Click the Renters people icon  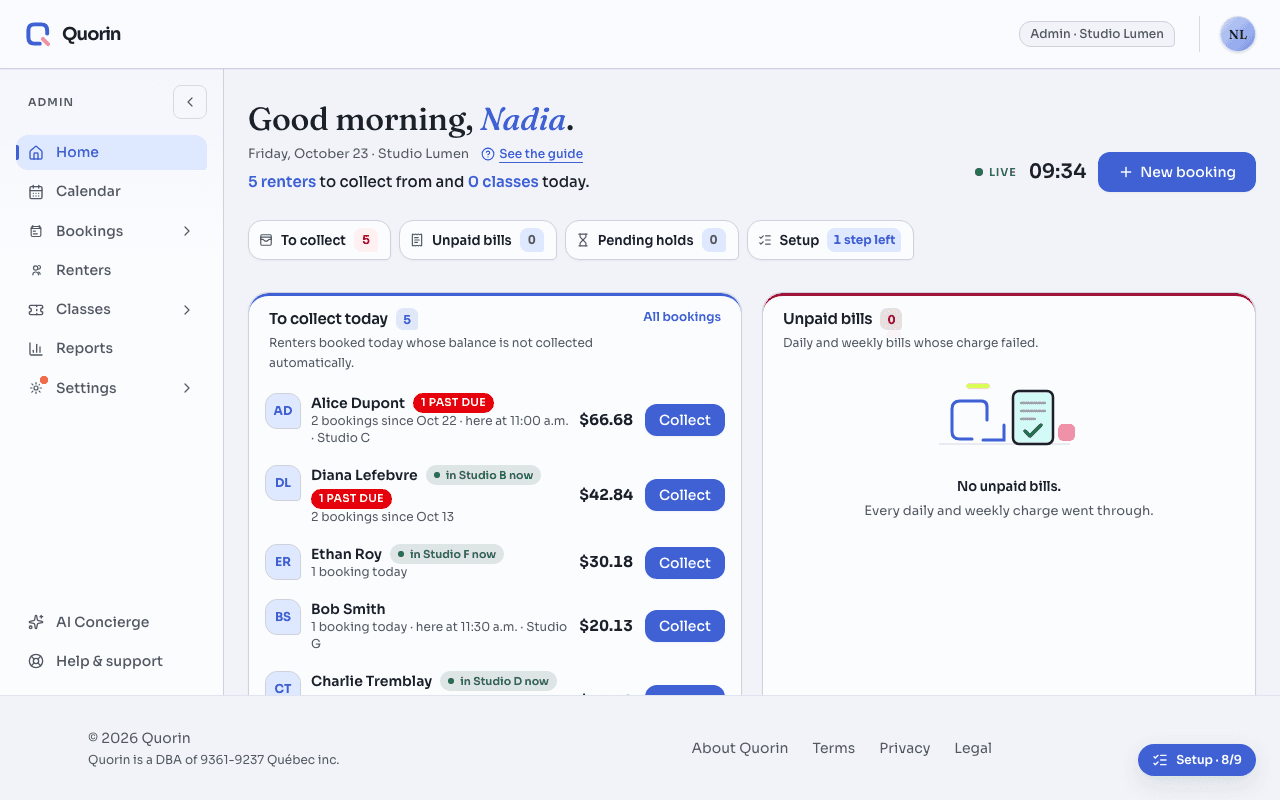pos(36,270)
